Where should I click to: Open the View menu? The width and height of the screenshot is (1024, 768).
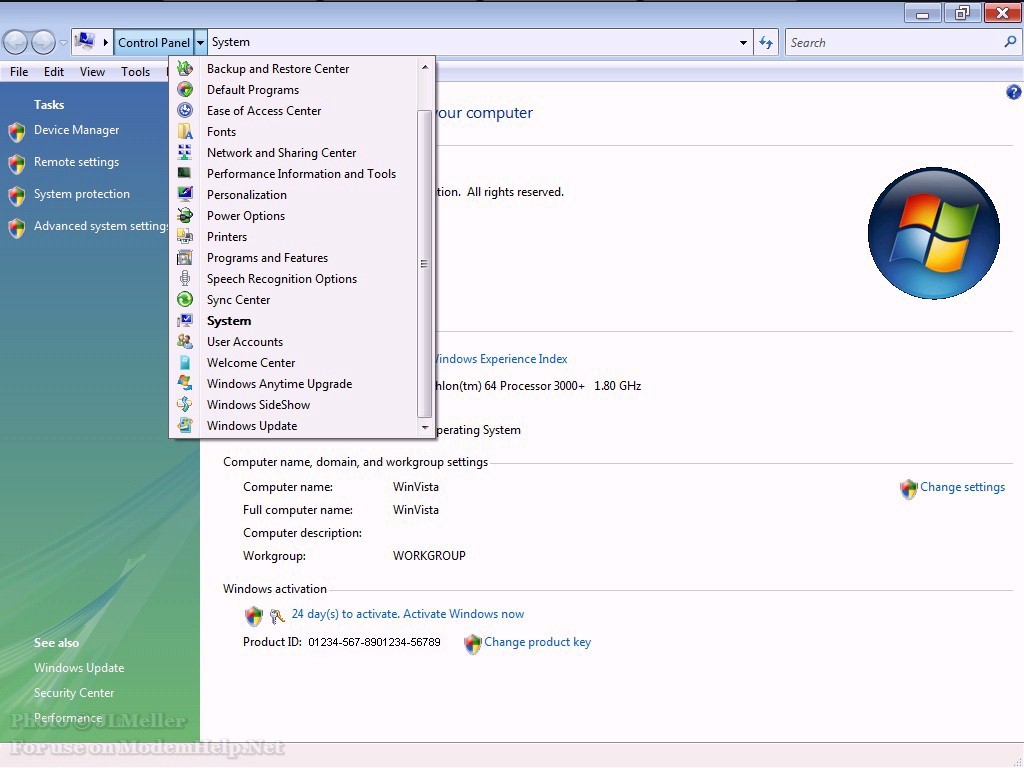[x=92, y=72]
